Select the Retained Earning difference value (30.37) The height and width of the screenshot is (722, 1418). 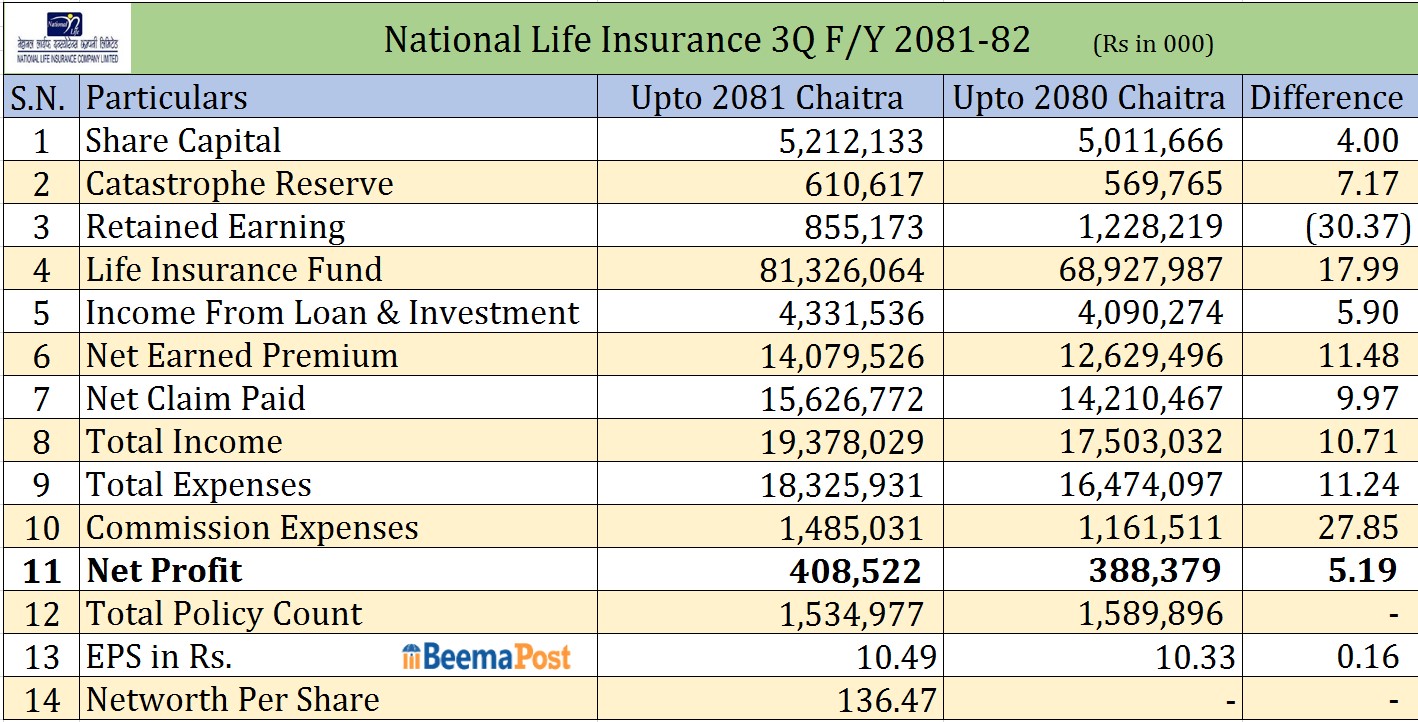(1358, 227)
